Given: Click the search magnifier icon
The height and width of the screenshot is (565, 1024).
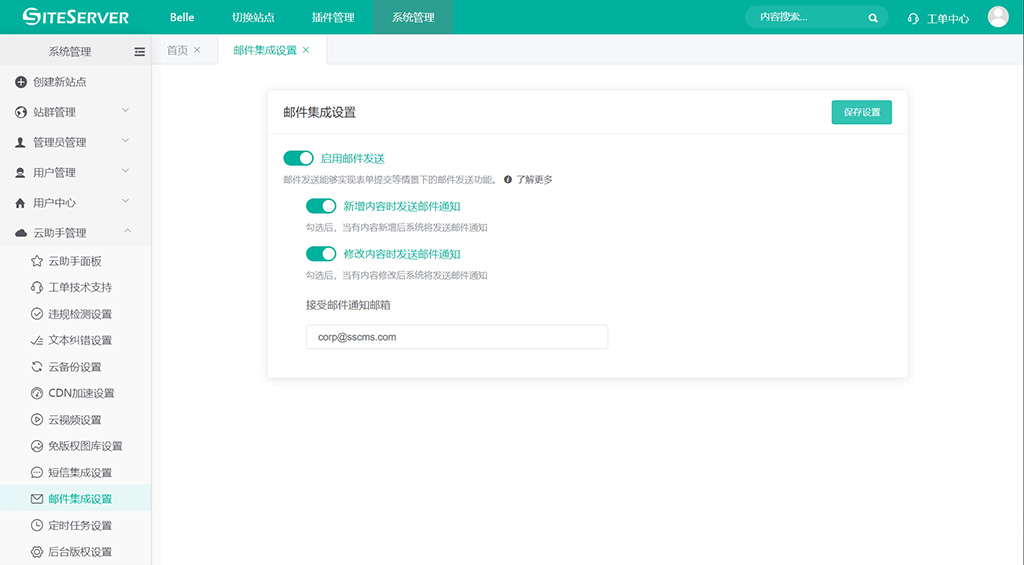Looking at the screenshot, I should (x=873, y=18).
